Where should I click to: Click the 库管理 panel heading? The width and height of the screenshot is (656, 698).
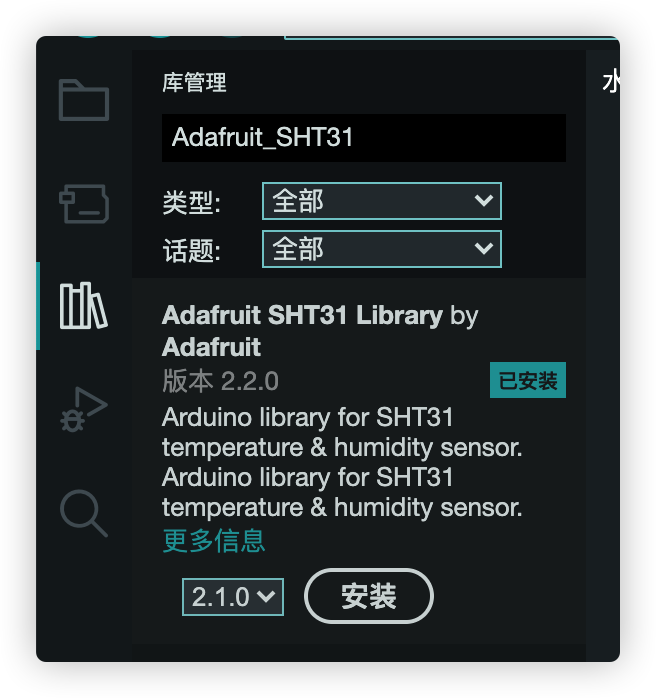[194, 83]
